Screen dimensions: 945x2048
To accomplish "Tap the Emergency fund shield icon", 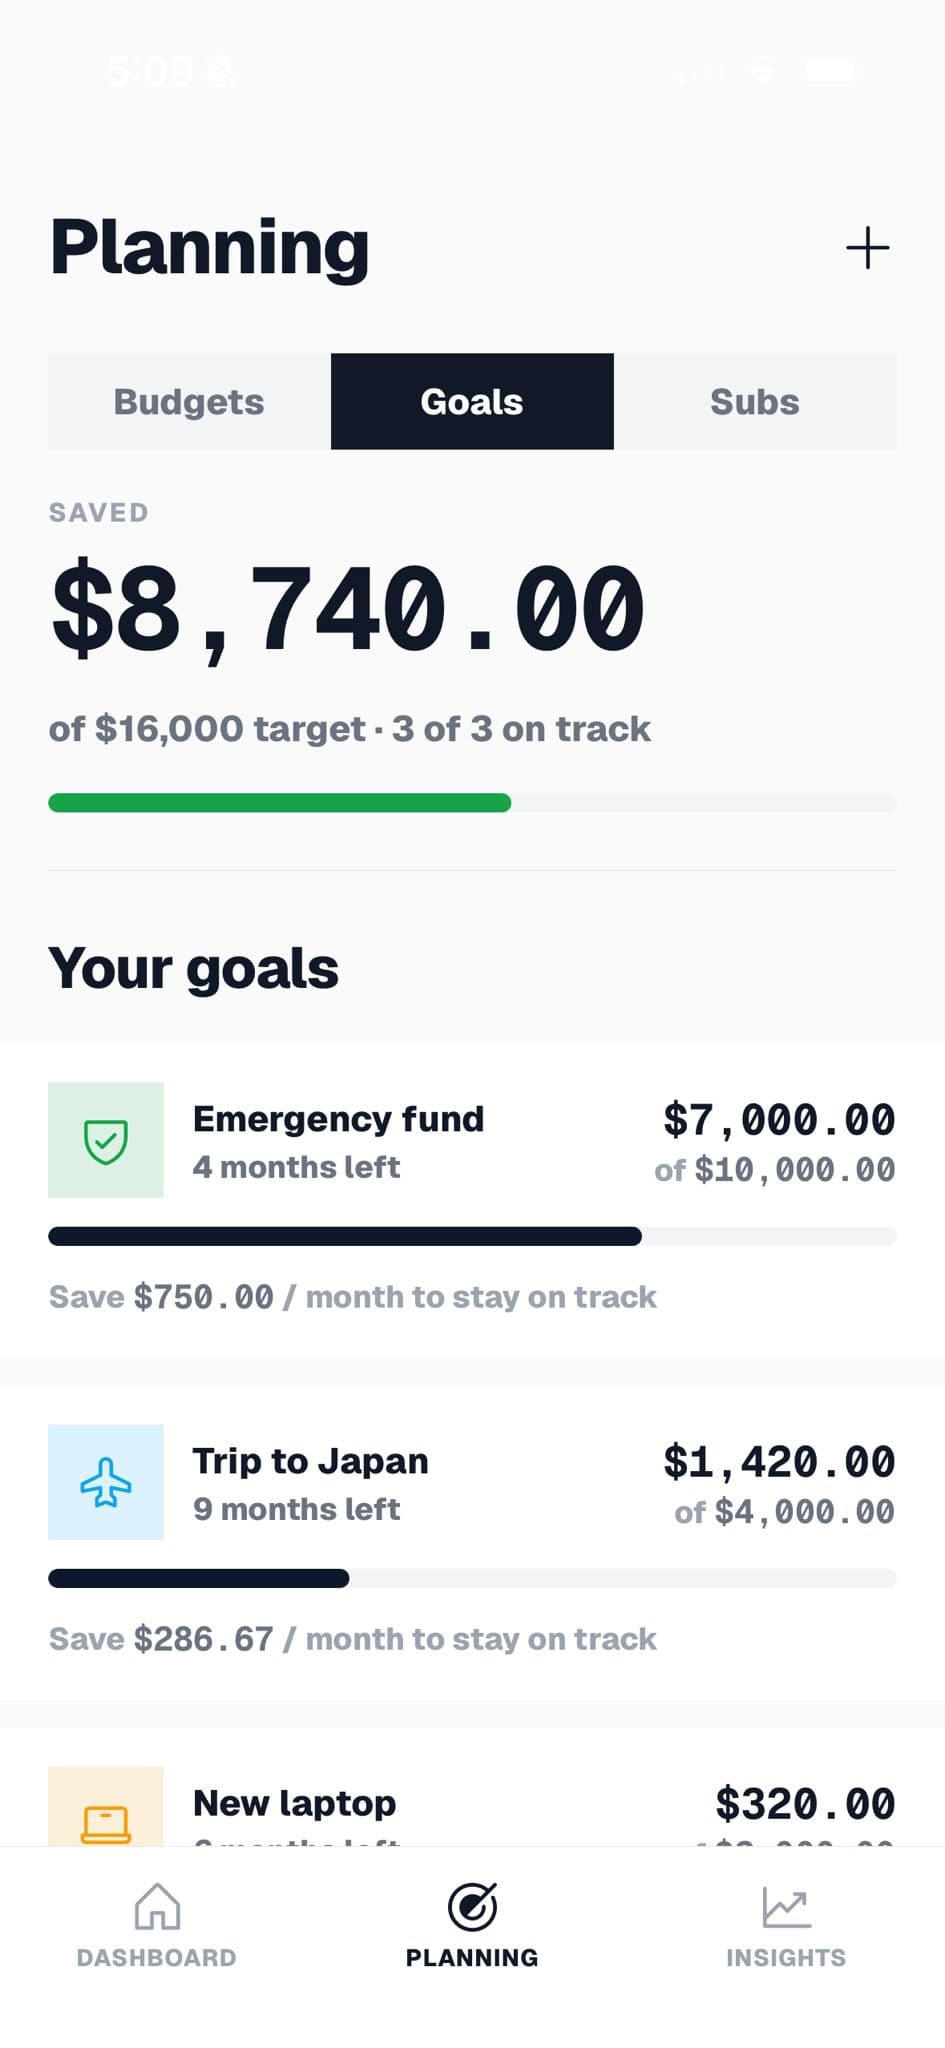I will (106, 1140).
